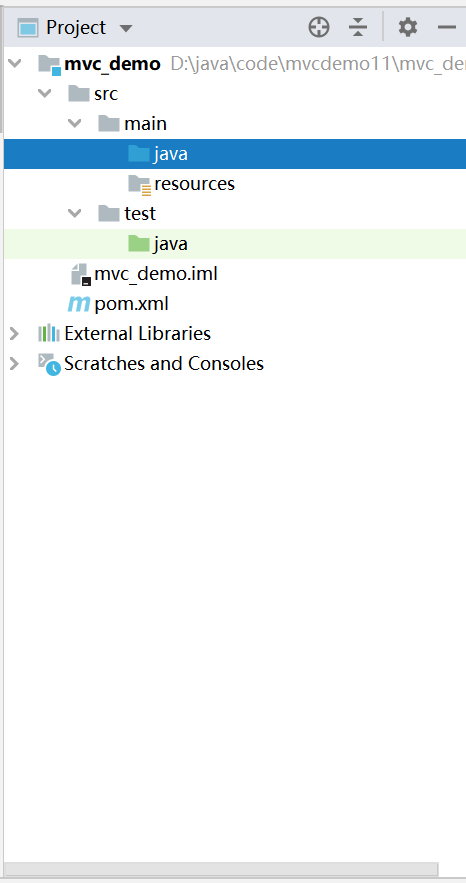Screen dimensions: 466x883
Task: Click the Scratches and Consoles clock icon
Action: click(49, 364)
